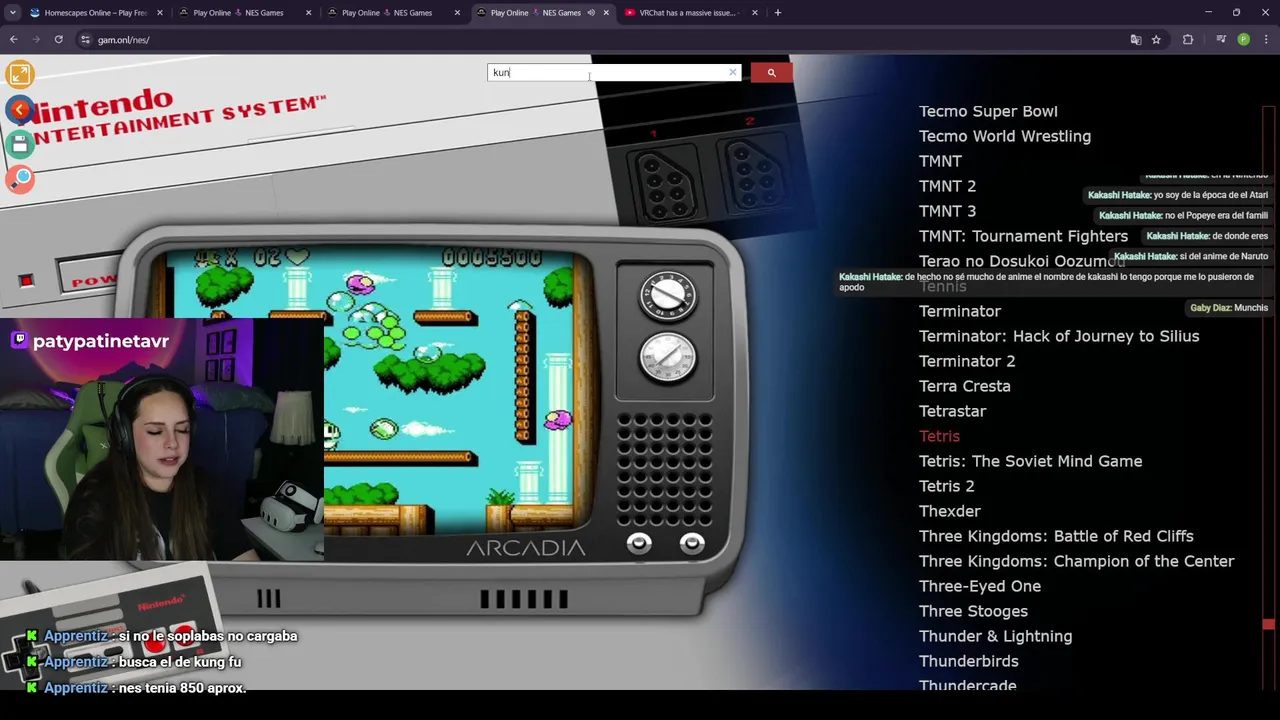Mute the audio indicator on active tab
The height and width of the screenshot is (720, 1280).
click(591, 13)
